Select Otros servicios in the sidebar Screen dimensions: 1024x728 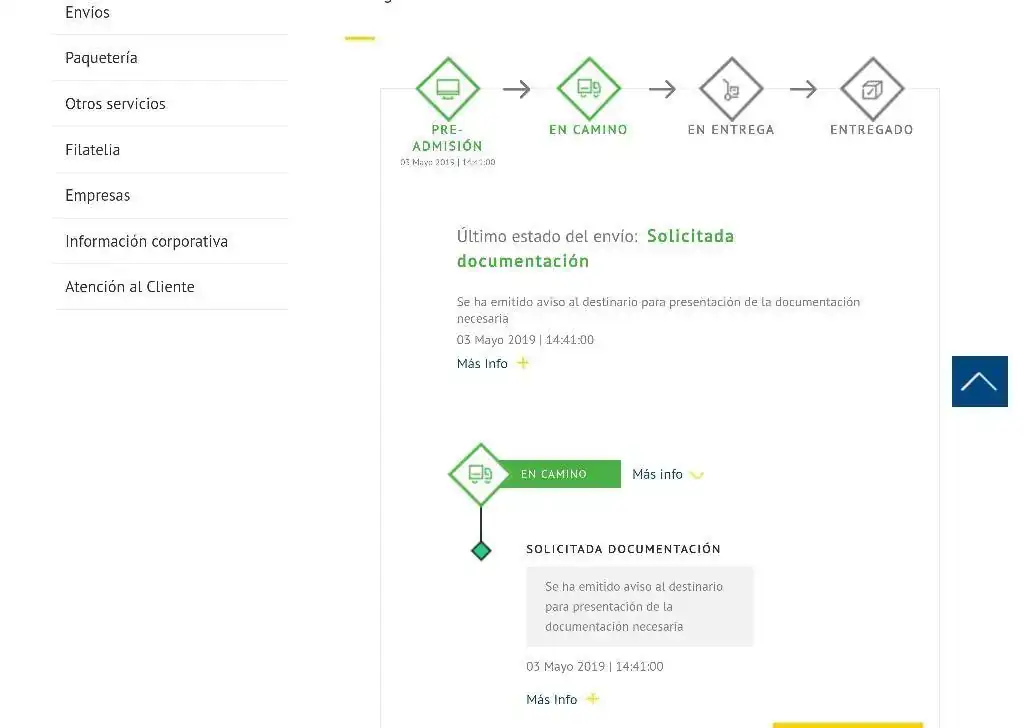[x=116, y=104]
